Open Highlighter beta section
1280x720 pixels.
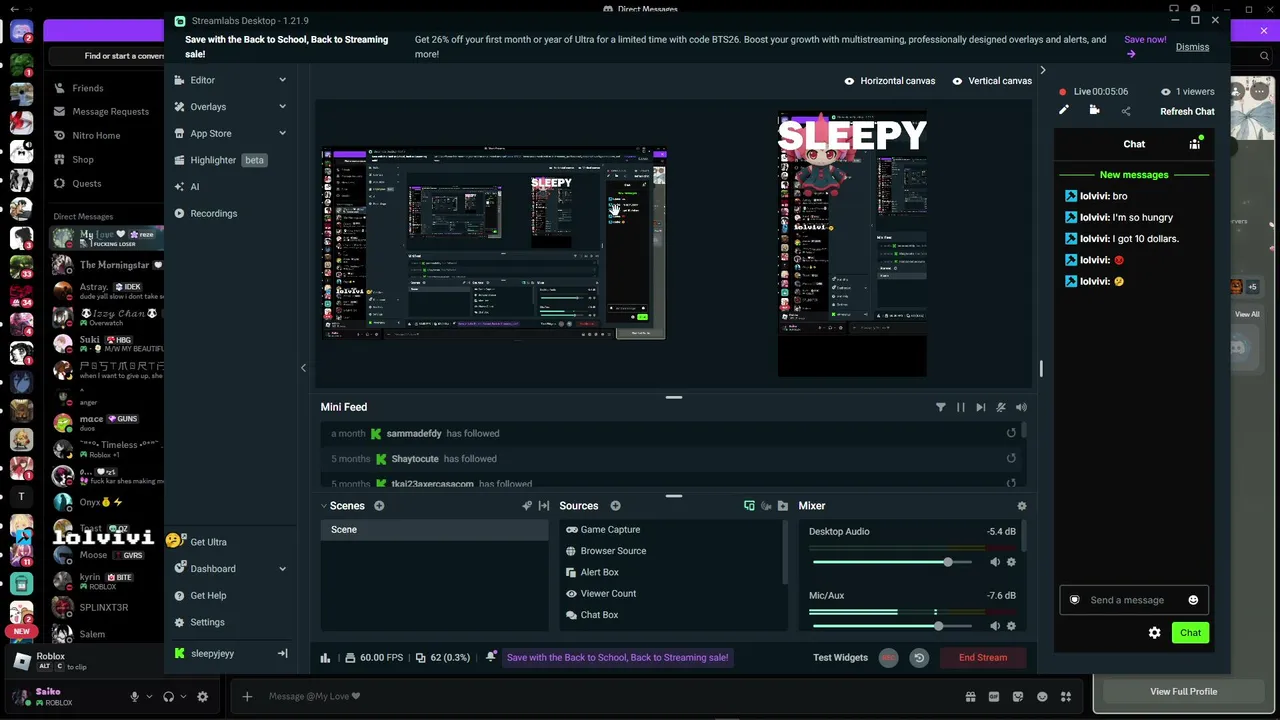point(220,160)
